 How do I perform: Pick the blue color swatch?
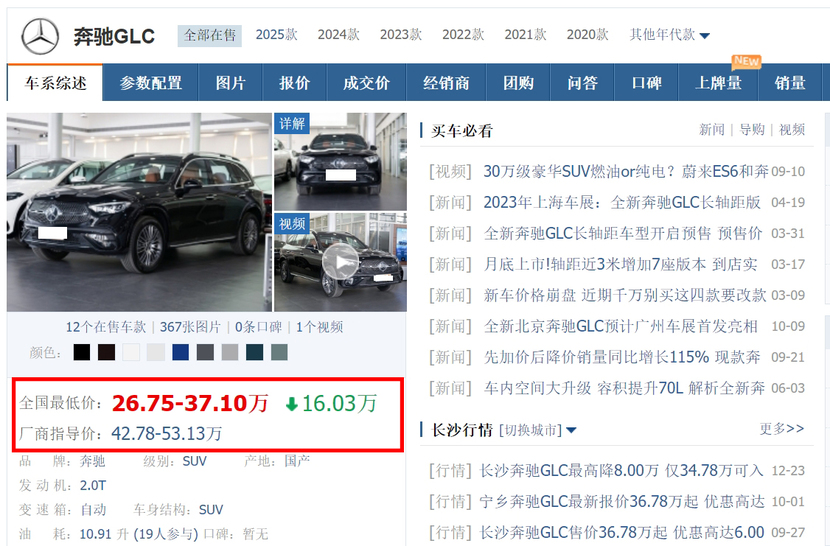(181, 352)
